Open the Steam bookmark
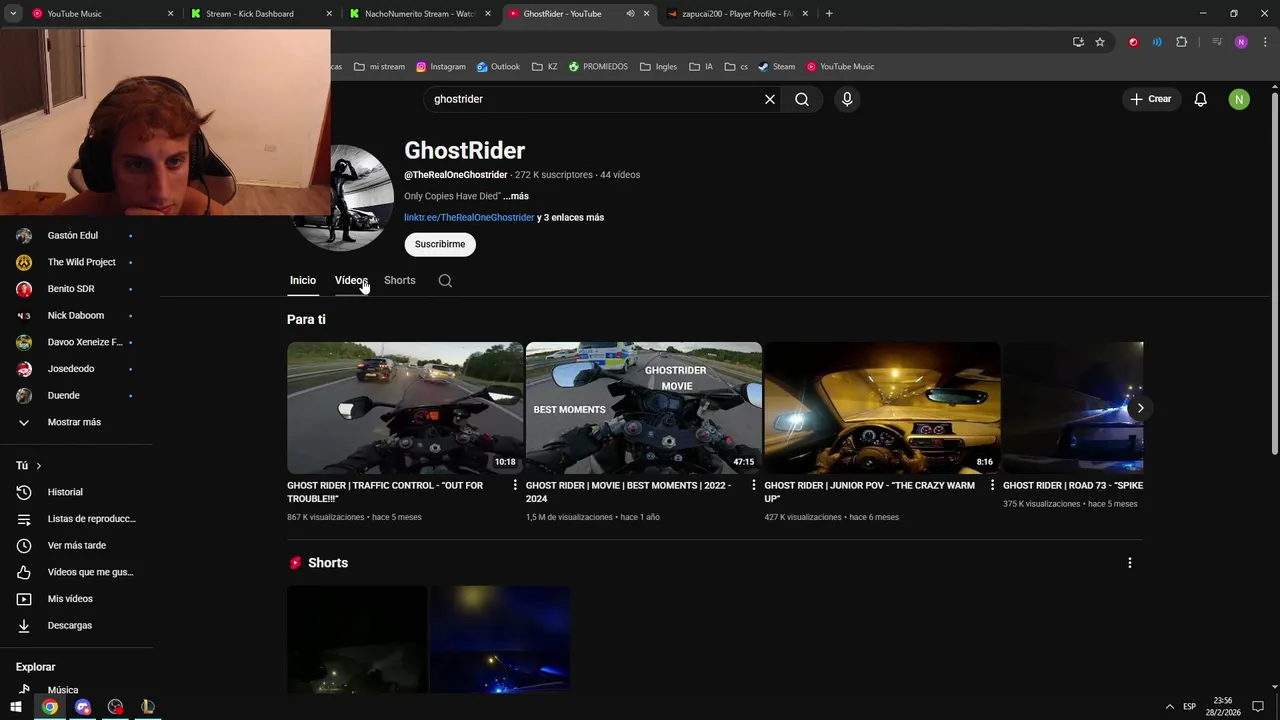Viewport: 1280px width, 720px height. 776,67
